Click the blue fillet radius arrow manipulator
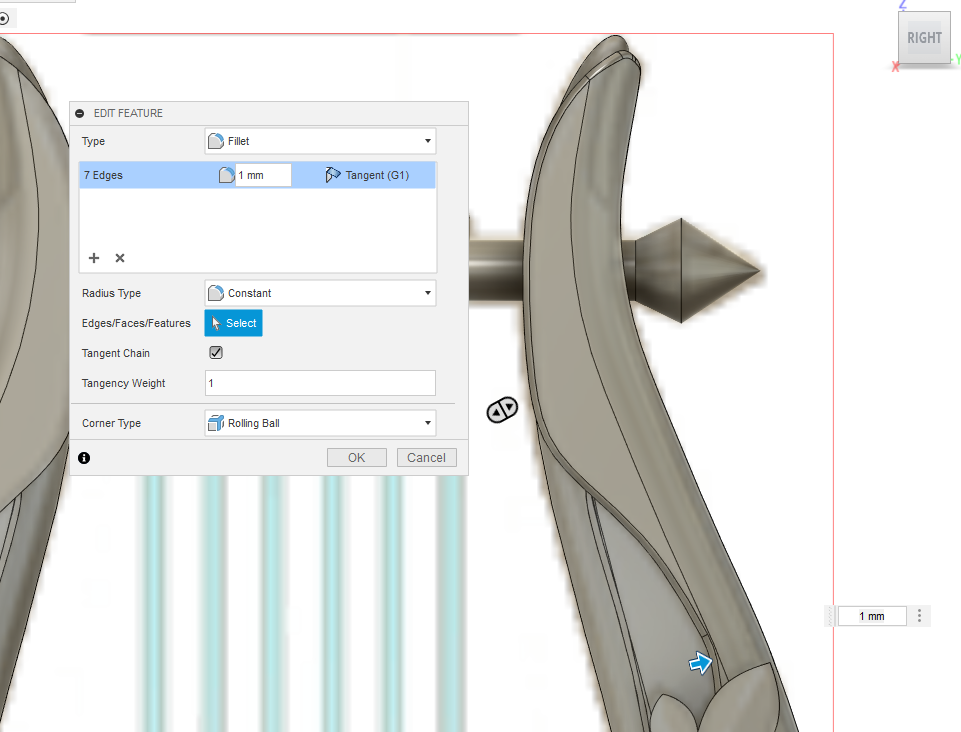This screenshot has height=732, width=961. [x=701, y=663]
